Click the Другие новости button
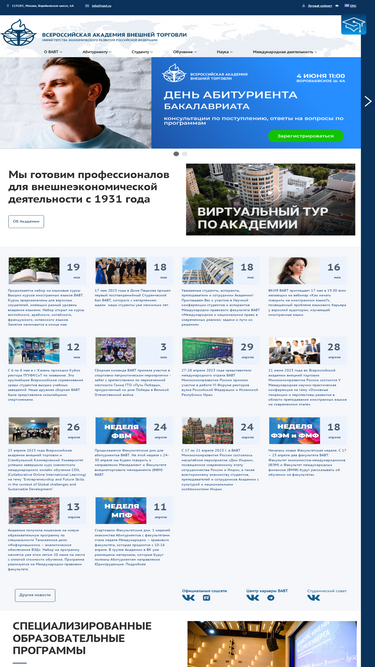Screen dimensions: 375x667 coord(35,595)
